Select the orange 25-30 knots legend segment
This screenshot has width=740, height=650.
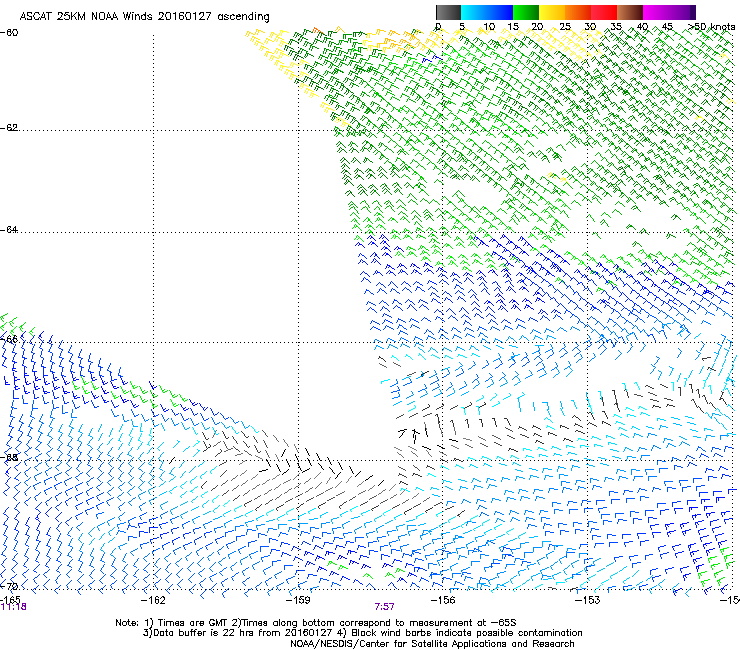coord(578,12)
